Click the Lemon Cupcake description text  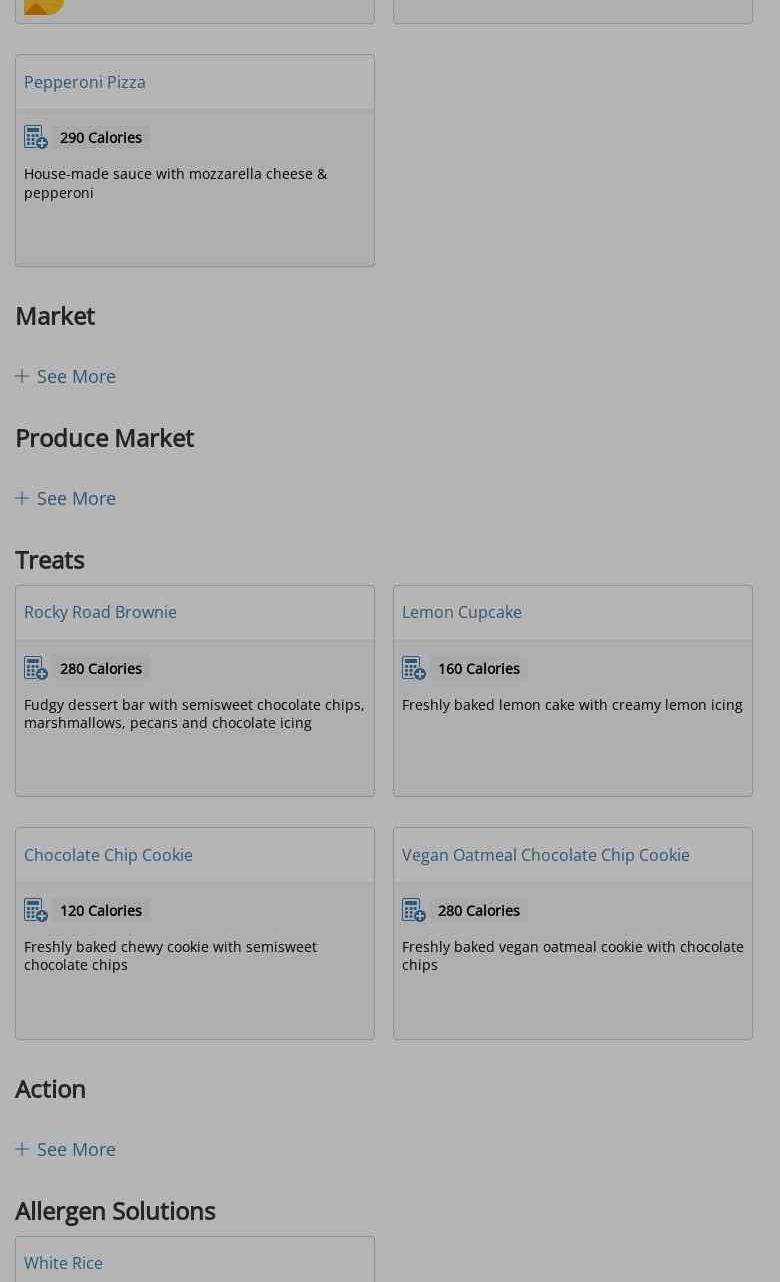[x=572, y=705]
